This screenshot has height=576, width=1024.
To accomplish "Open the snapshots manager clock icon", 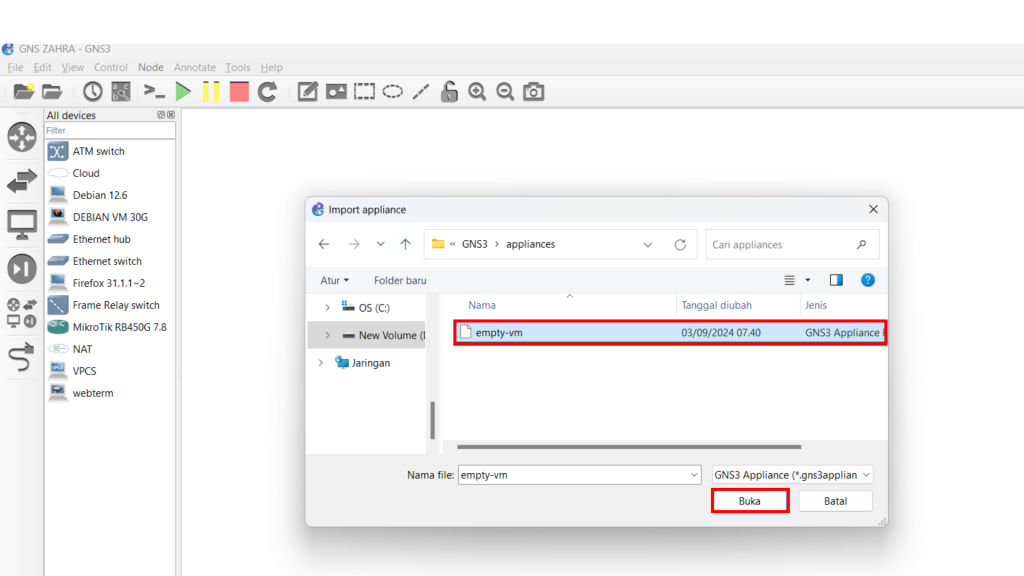I will point(93,92).
